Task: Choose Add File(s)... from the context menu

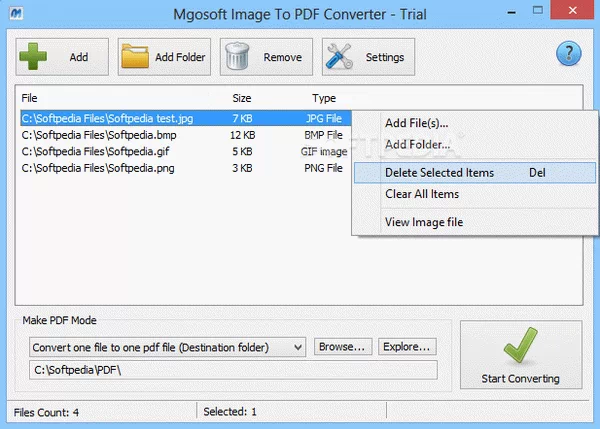Action: coord(475,123)
